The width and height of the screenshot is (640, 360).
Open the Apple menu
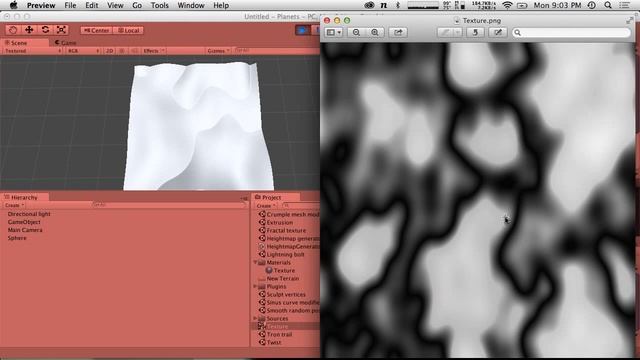pos(13,5)
